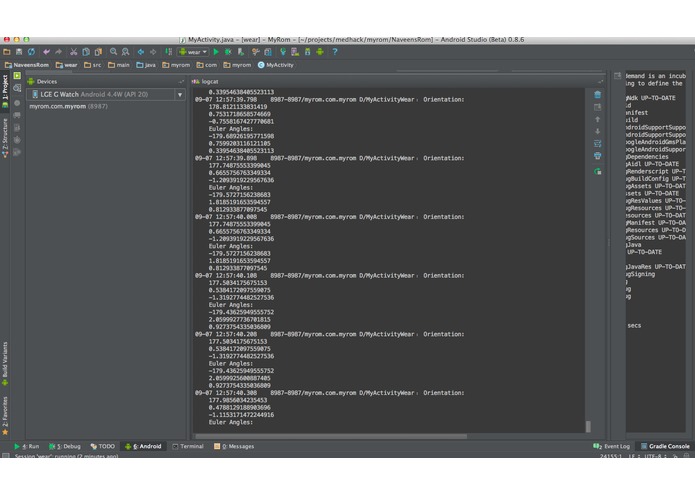This screenshot has height=494, width=695.
Task: Click the green screen record icon beside Devices
Action: 17,76
